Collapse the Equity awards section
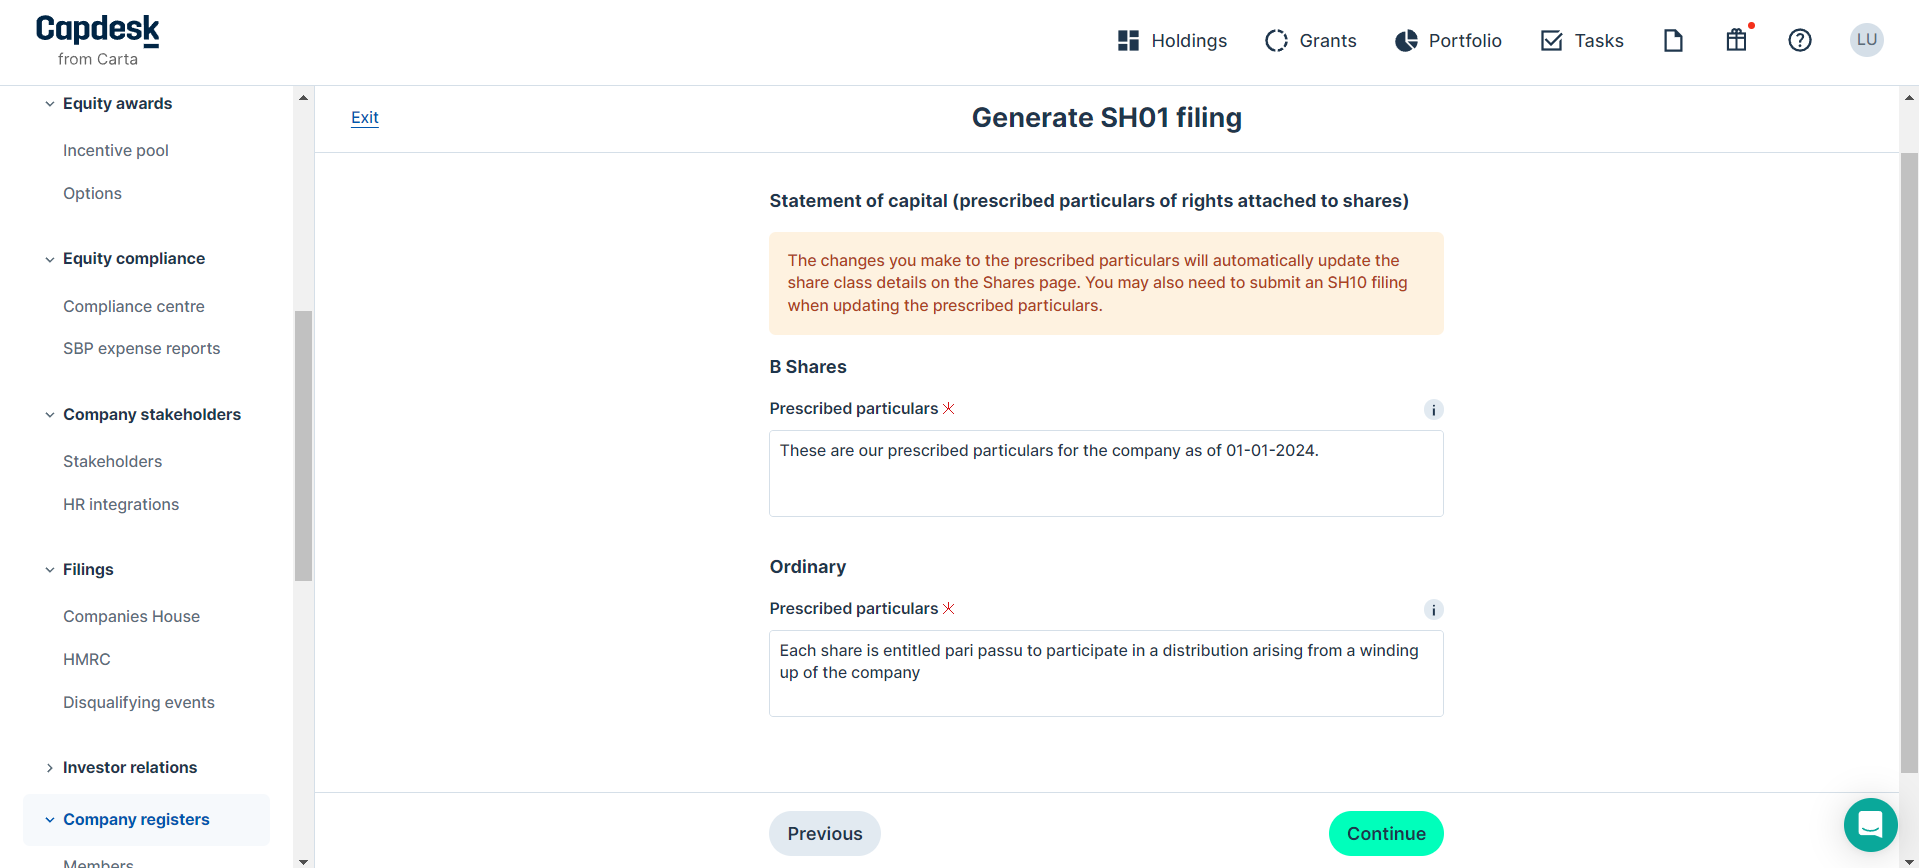The image size is (1919, 868). 50,104
